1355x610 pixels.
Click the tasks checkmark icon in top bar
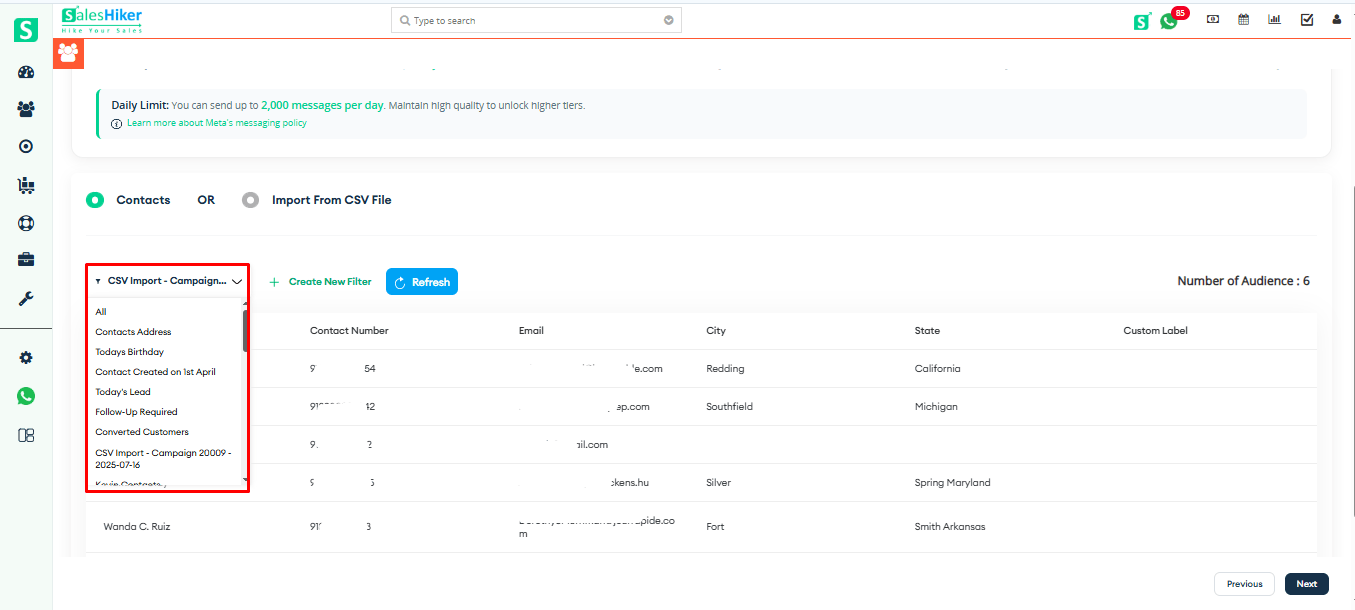tap(1306, 18)
